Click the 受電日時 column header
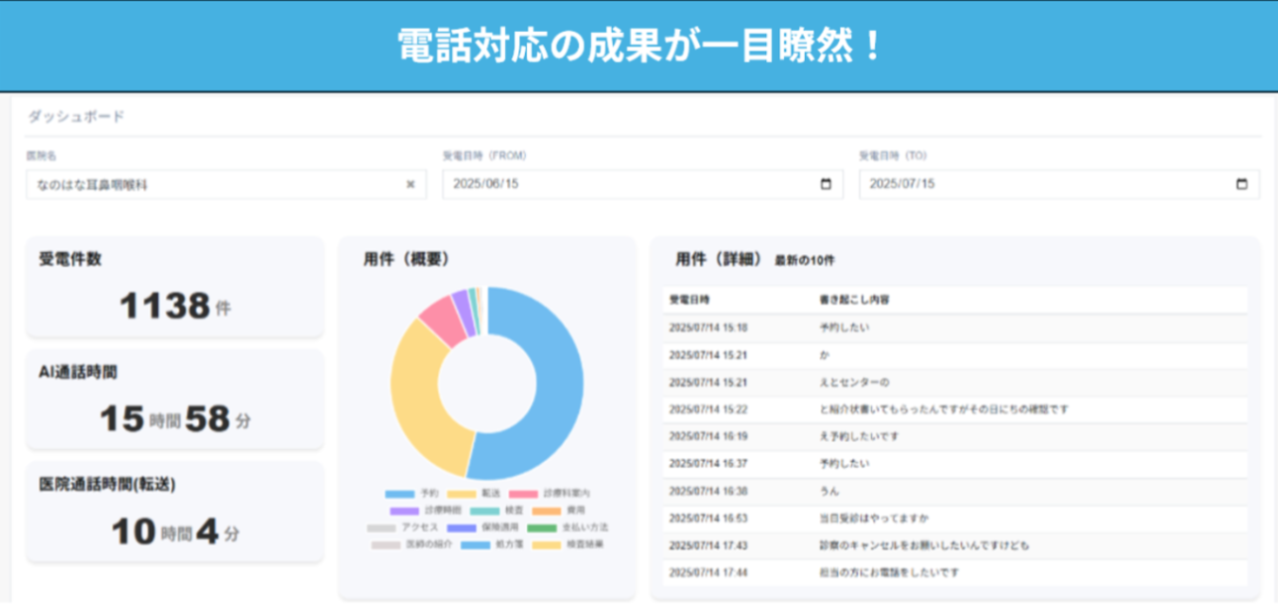 pyautogui.click(x=688, y=299)
